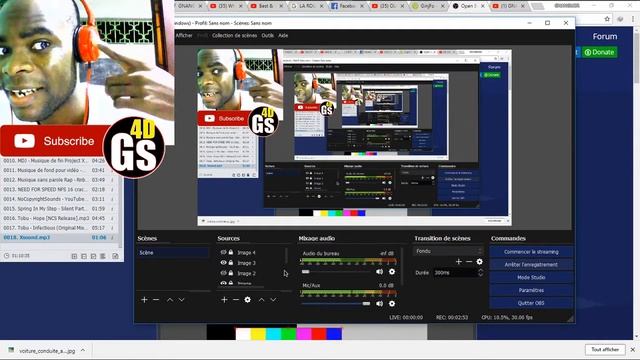Click Arrêter l'enregistrement button
This screenshot has width=640, height=360.
531,264
